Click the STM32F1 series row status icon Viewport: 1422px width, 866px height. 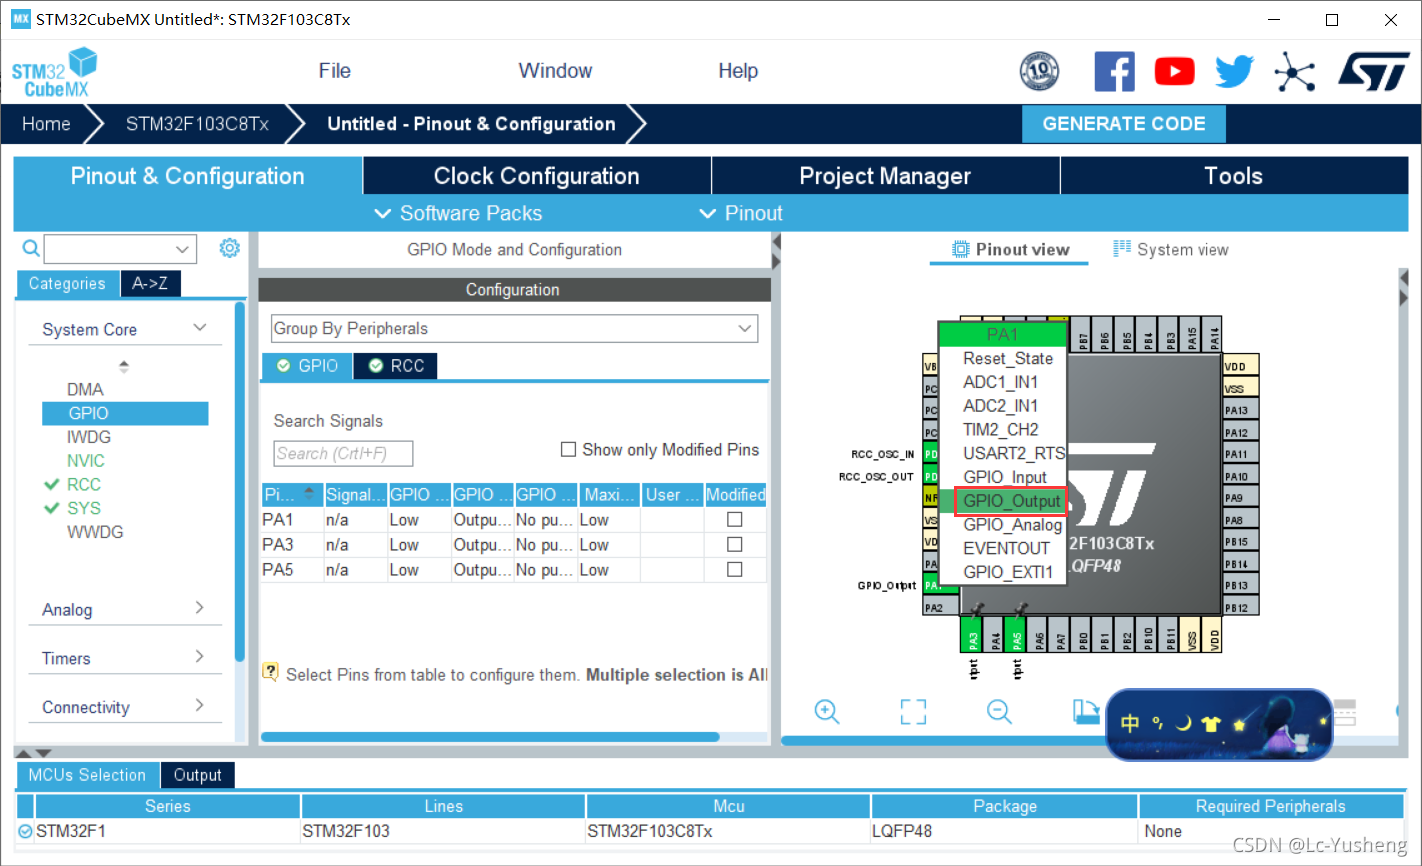(x=25, y=831)
